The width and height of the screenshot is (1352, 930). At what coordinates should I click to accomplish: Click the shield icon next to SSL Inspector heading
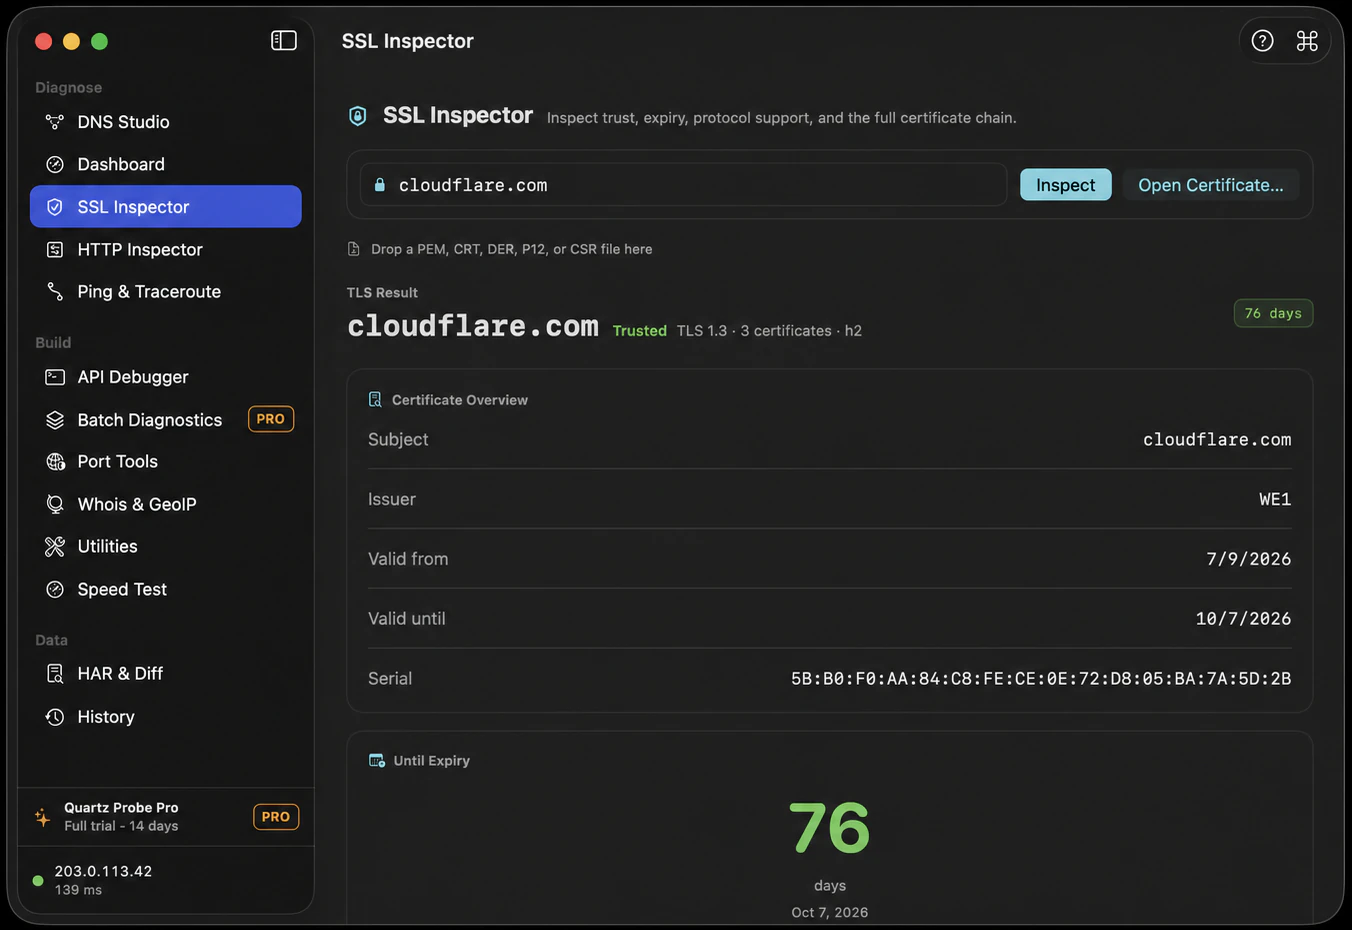point(358,116)
